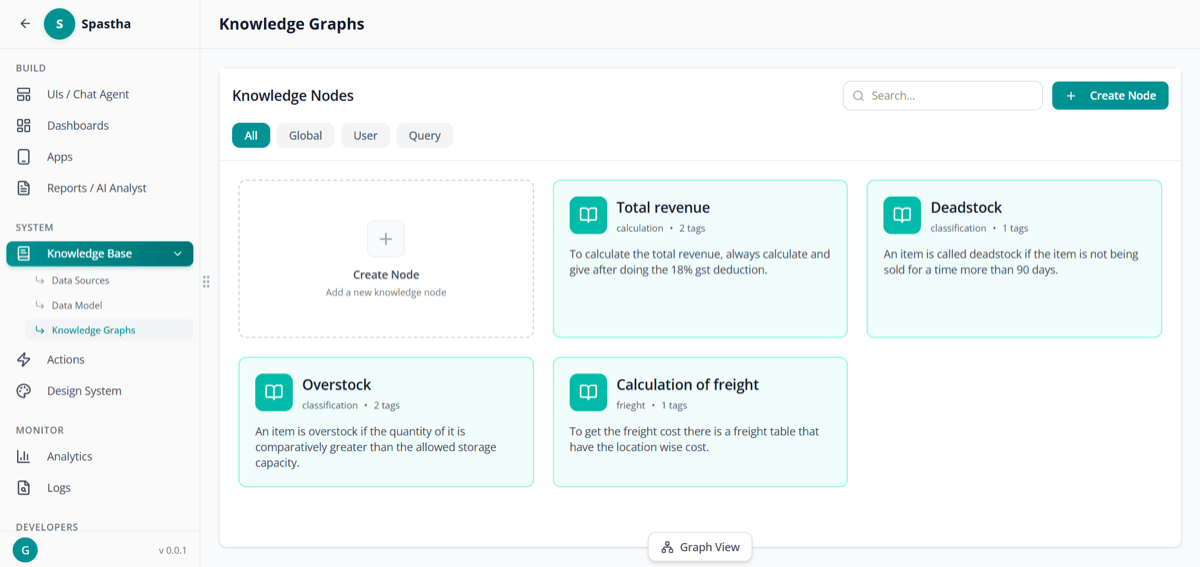Viewport: 1200px width, 567px height.
Task: Click the Knowledge Base book icon
Action: pos(24,254)
